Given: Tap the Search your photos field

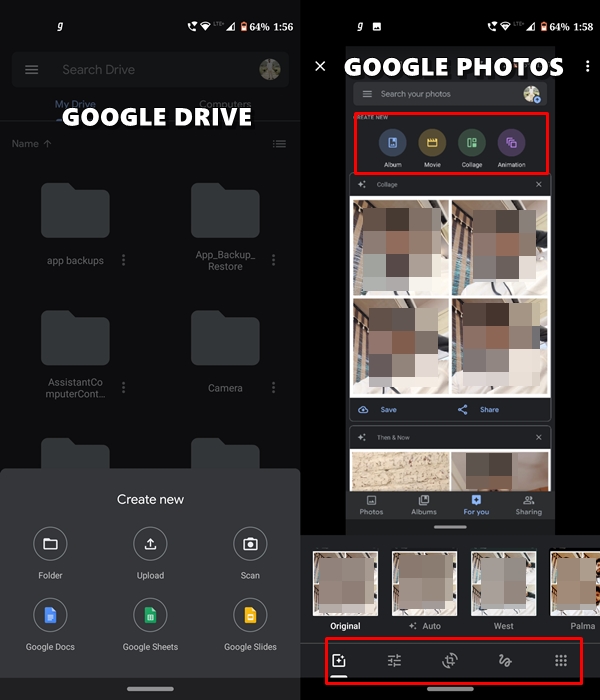Looking at the screenshot, I should click(450, 94).
